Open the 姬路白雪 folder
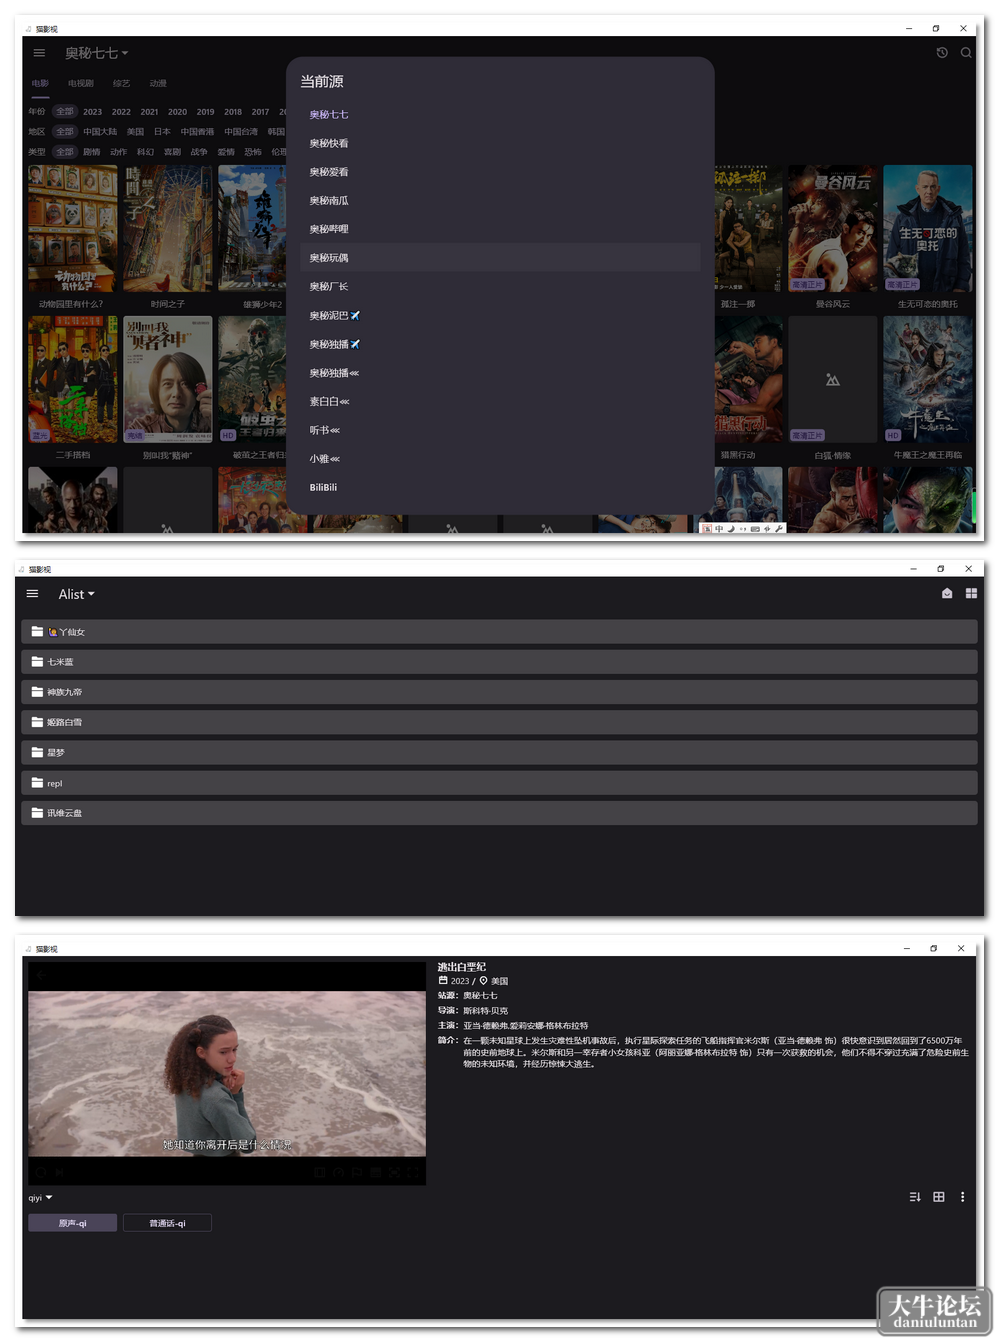The image size is (1000, 1343). 499,722
